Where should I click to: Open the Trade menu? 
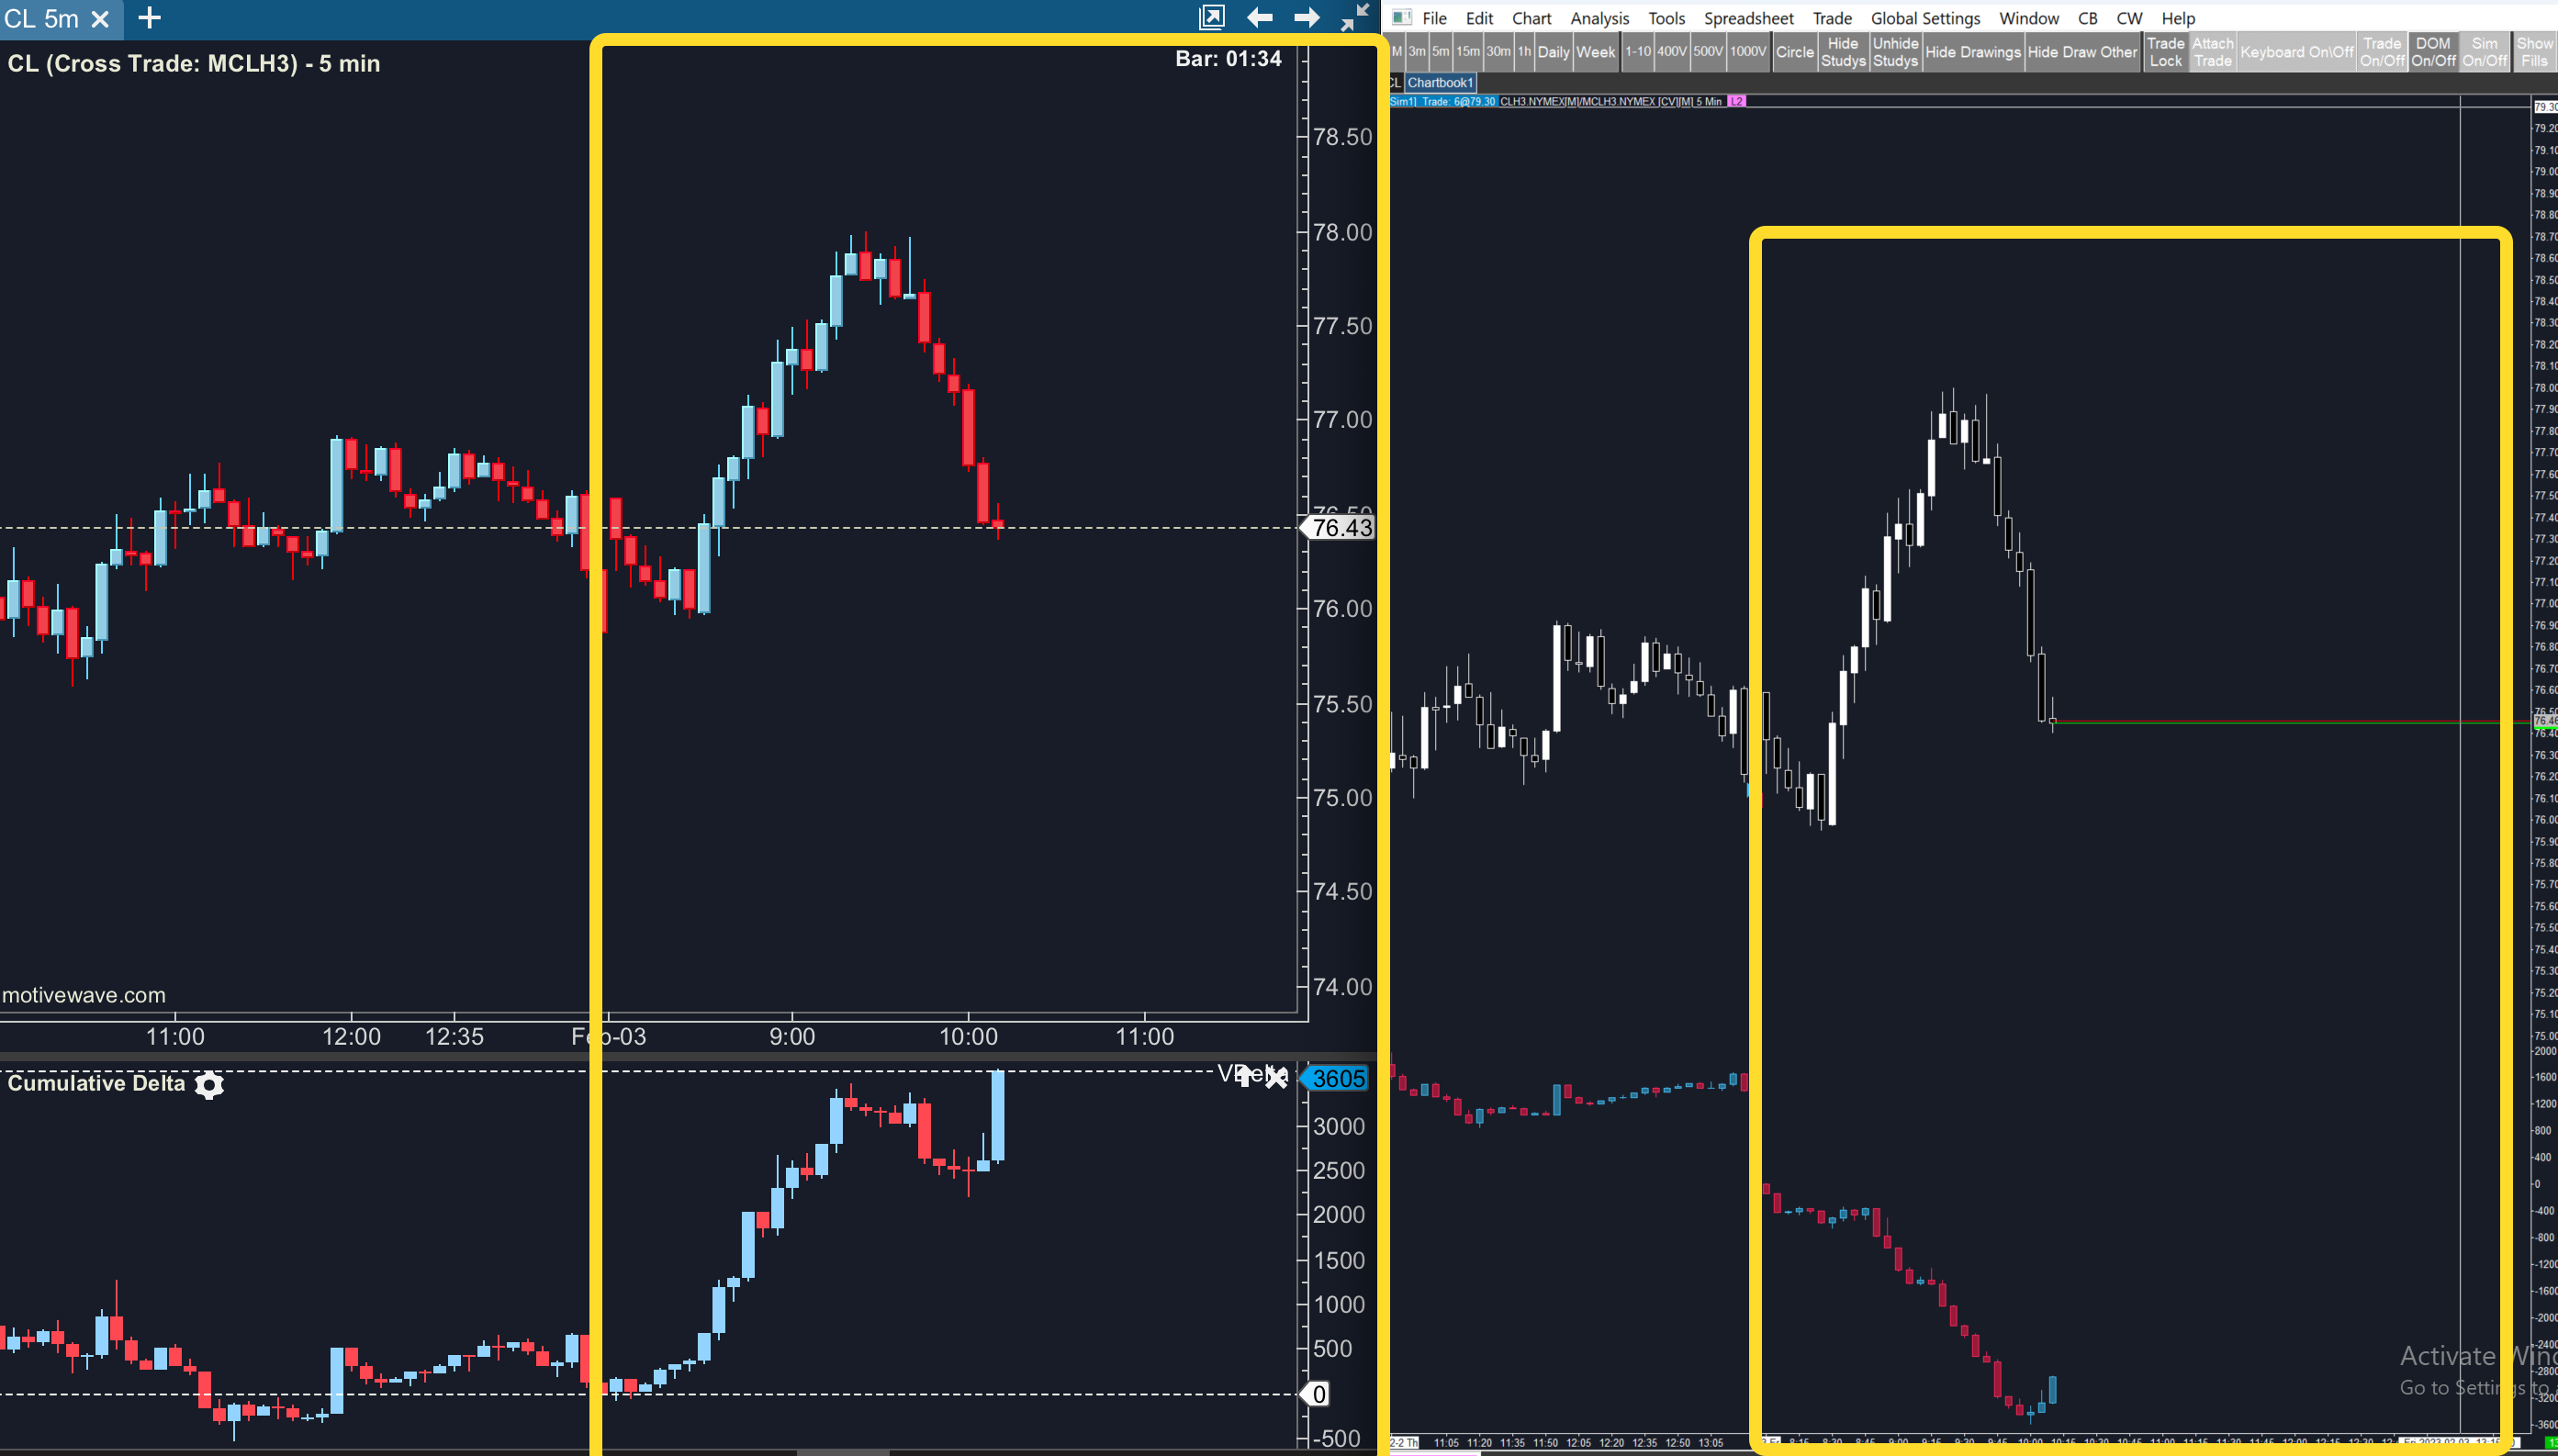[1832, 18]
